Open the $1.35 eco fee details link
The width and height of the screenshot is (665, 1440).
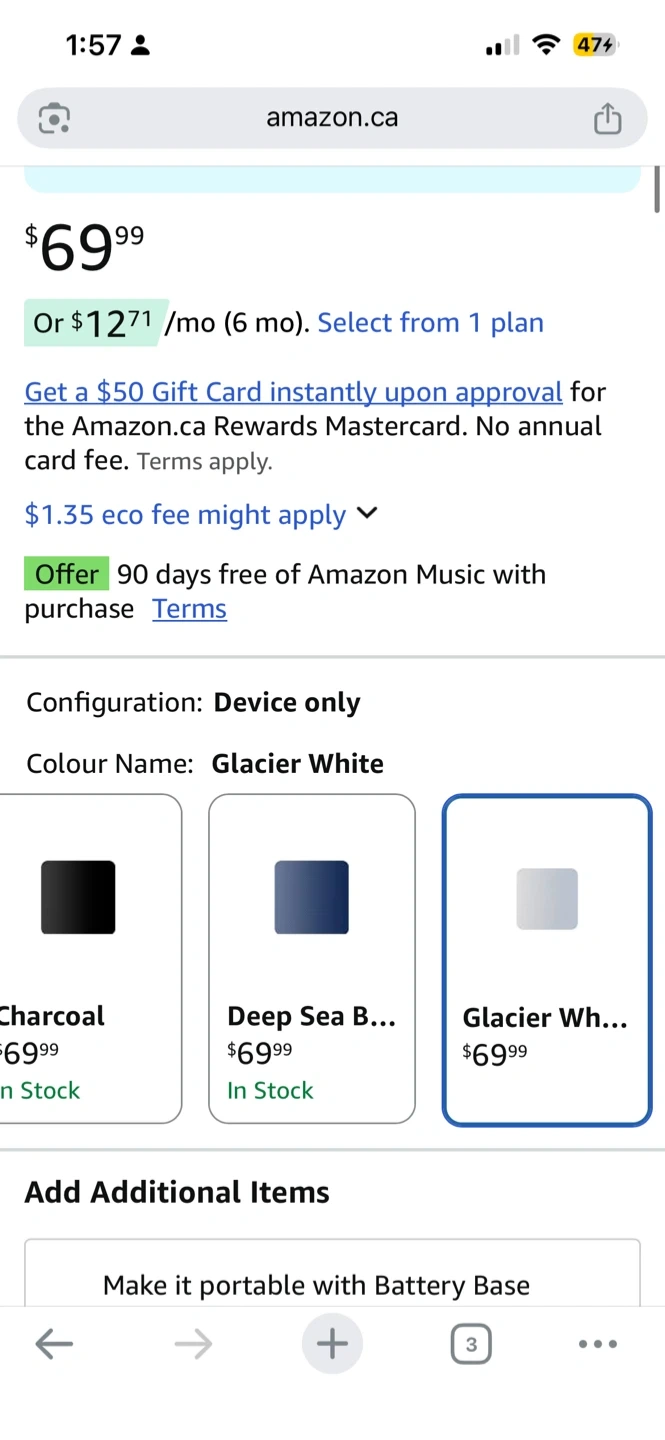(x=185, y=515)
